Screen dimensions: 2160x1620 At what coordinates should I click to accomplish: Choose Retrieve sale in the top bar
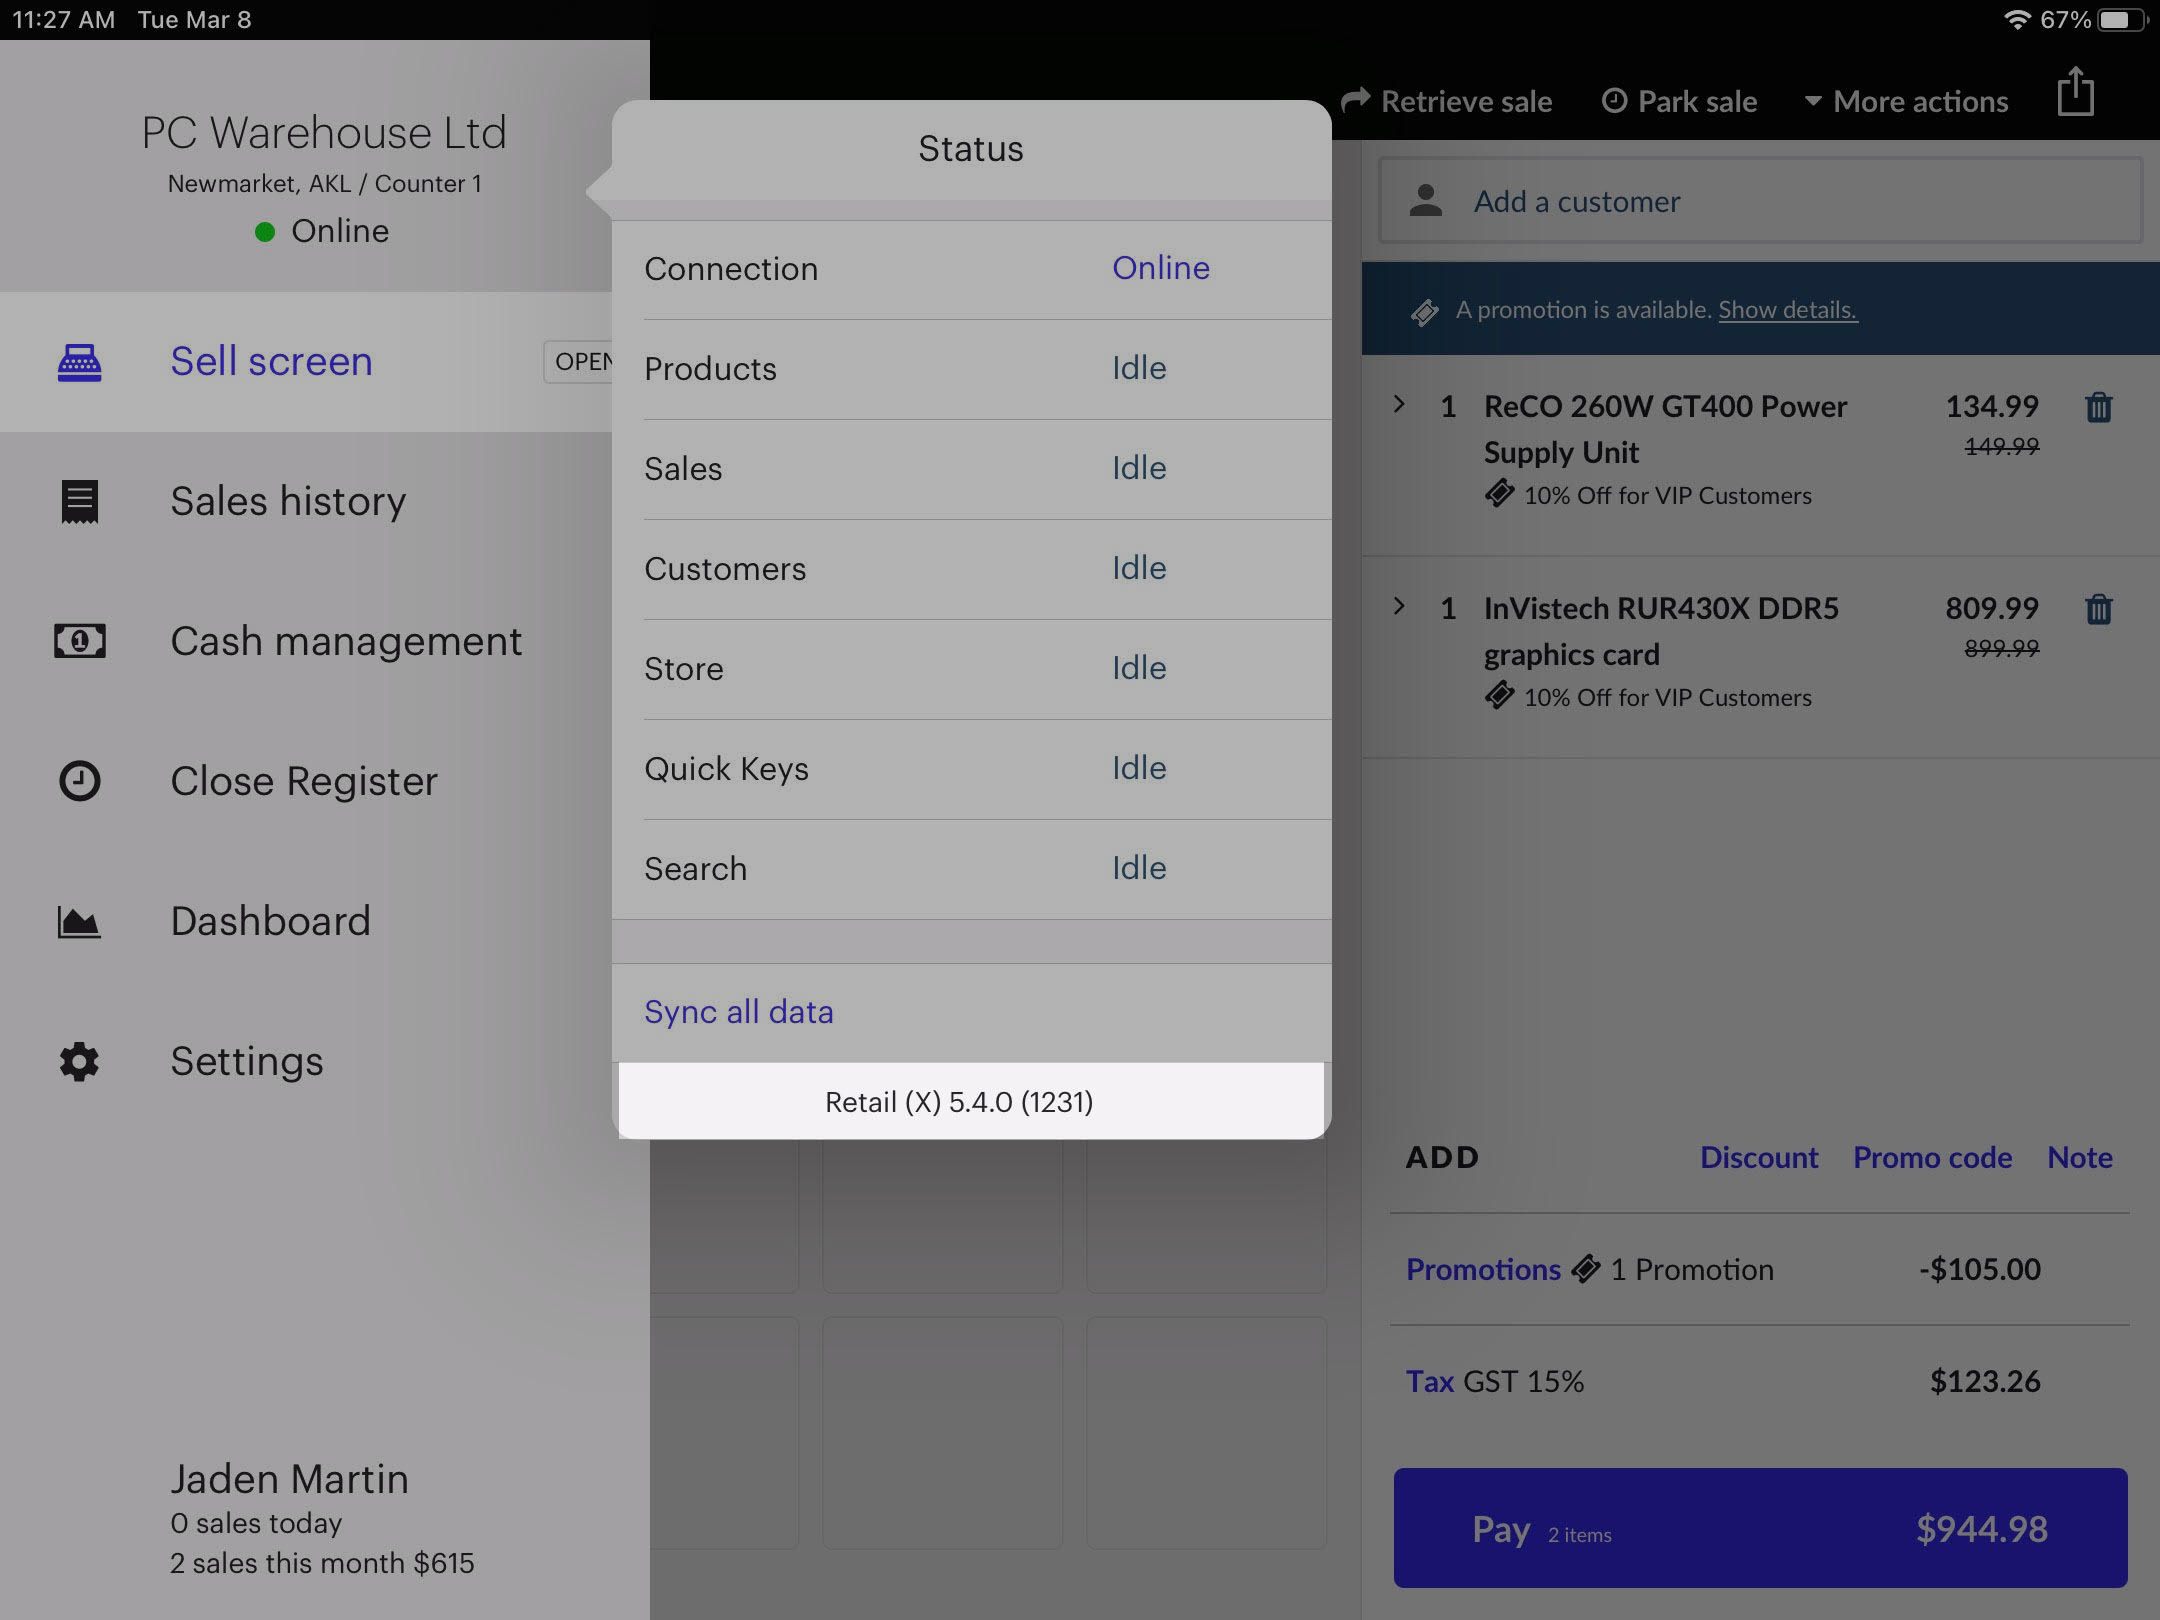point(1447,102)
